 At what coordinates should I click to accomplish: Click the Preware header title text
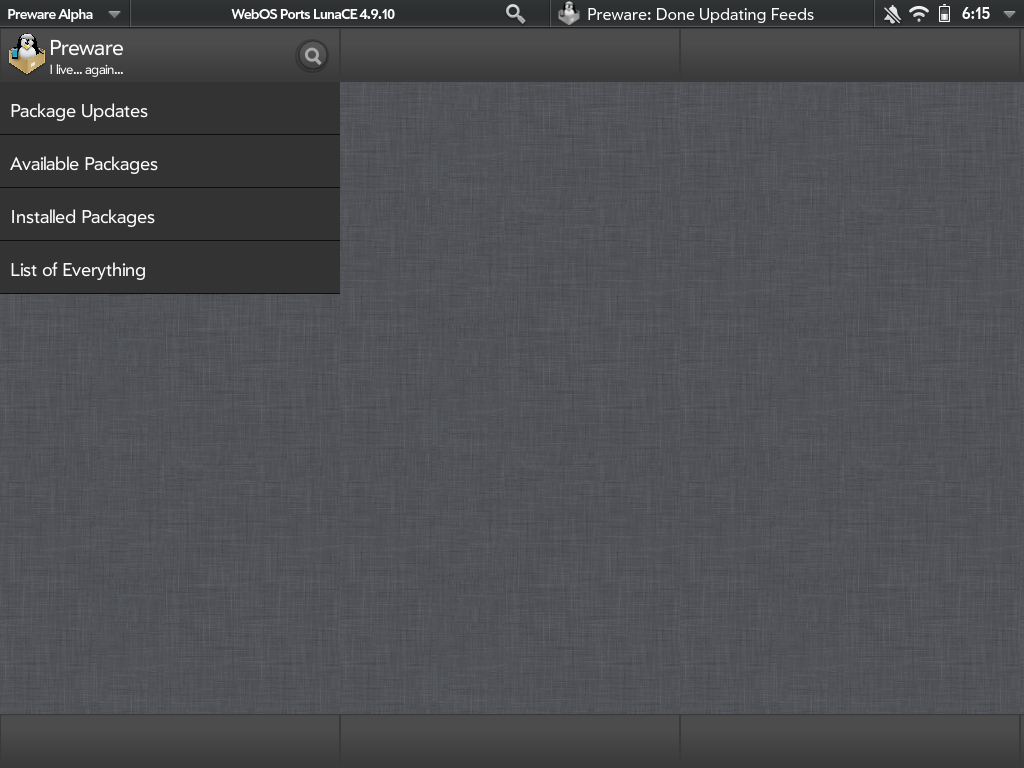pyautogui.click(x=86, y=48)
